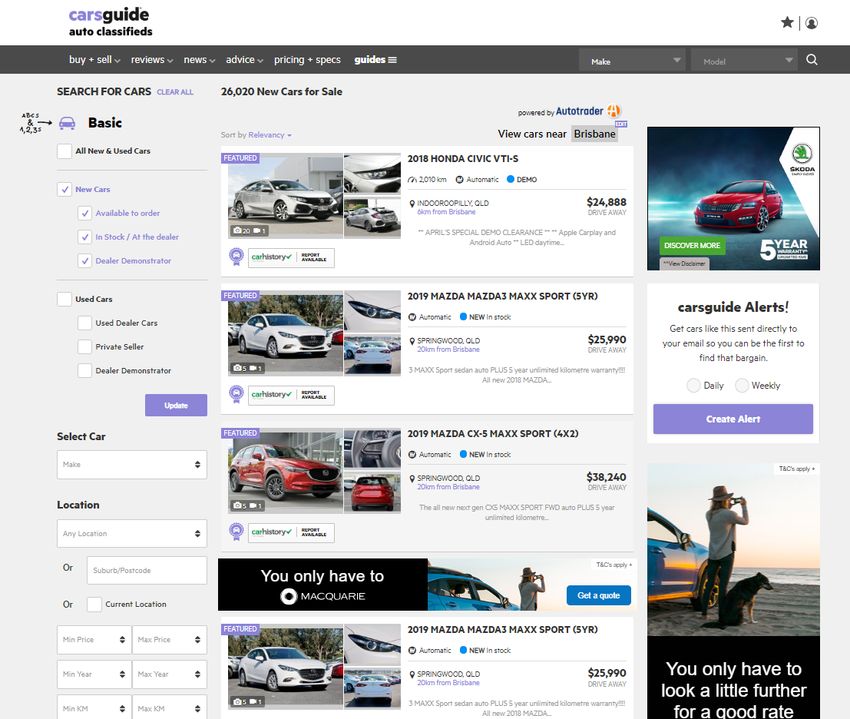
Task: Click the $24,888 price text
Action: tap(606, 202)
